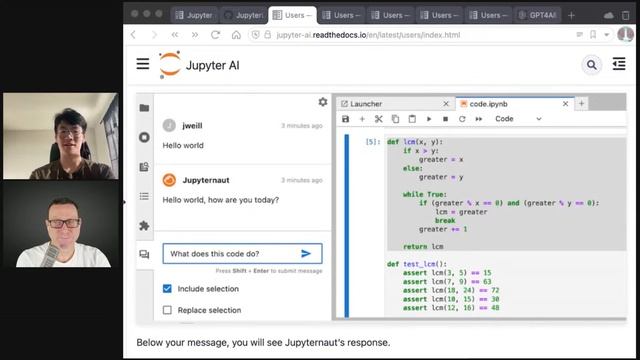Insert a cell with the plus icon

[x=362, y=119]
